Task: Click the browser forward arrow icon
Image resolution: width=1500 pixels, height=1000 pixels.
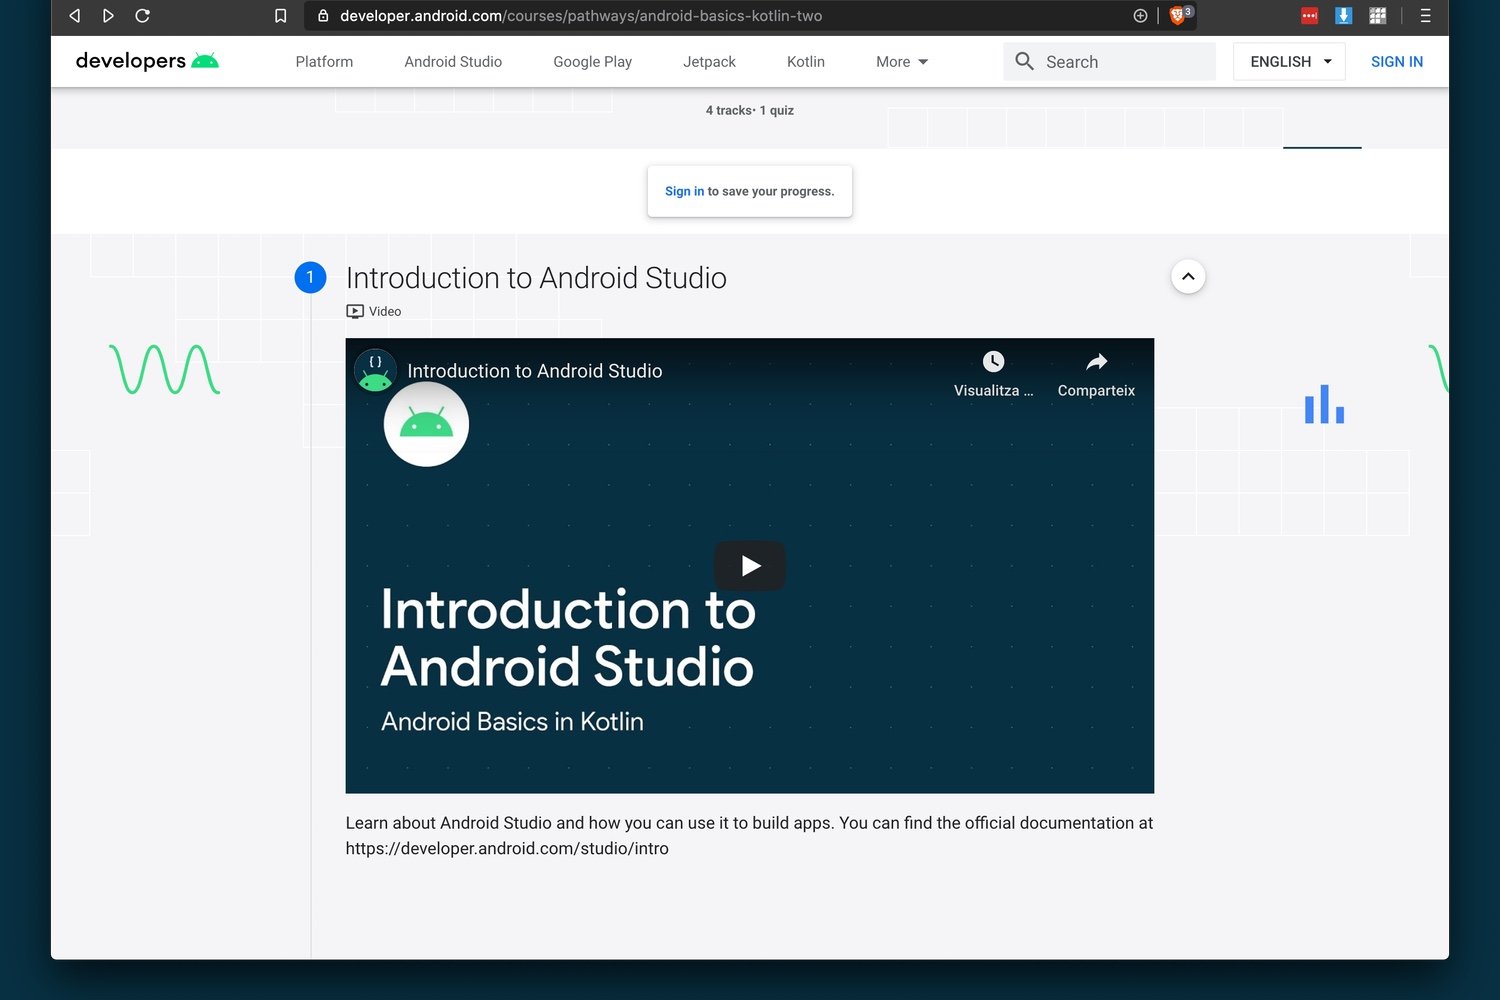Action: 108,16
